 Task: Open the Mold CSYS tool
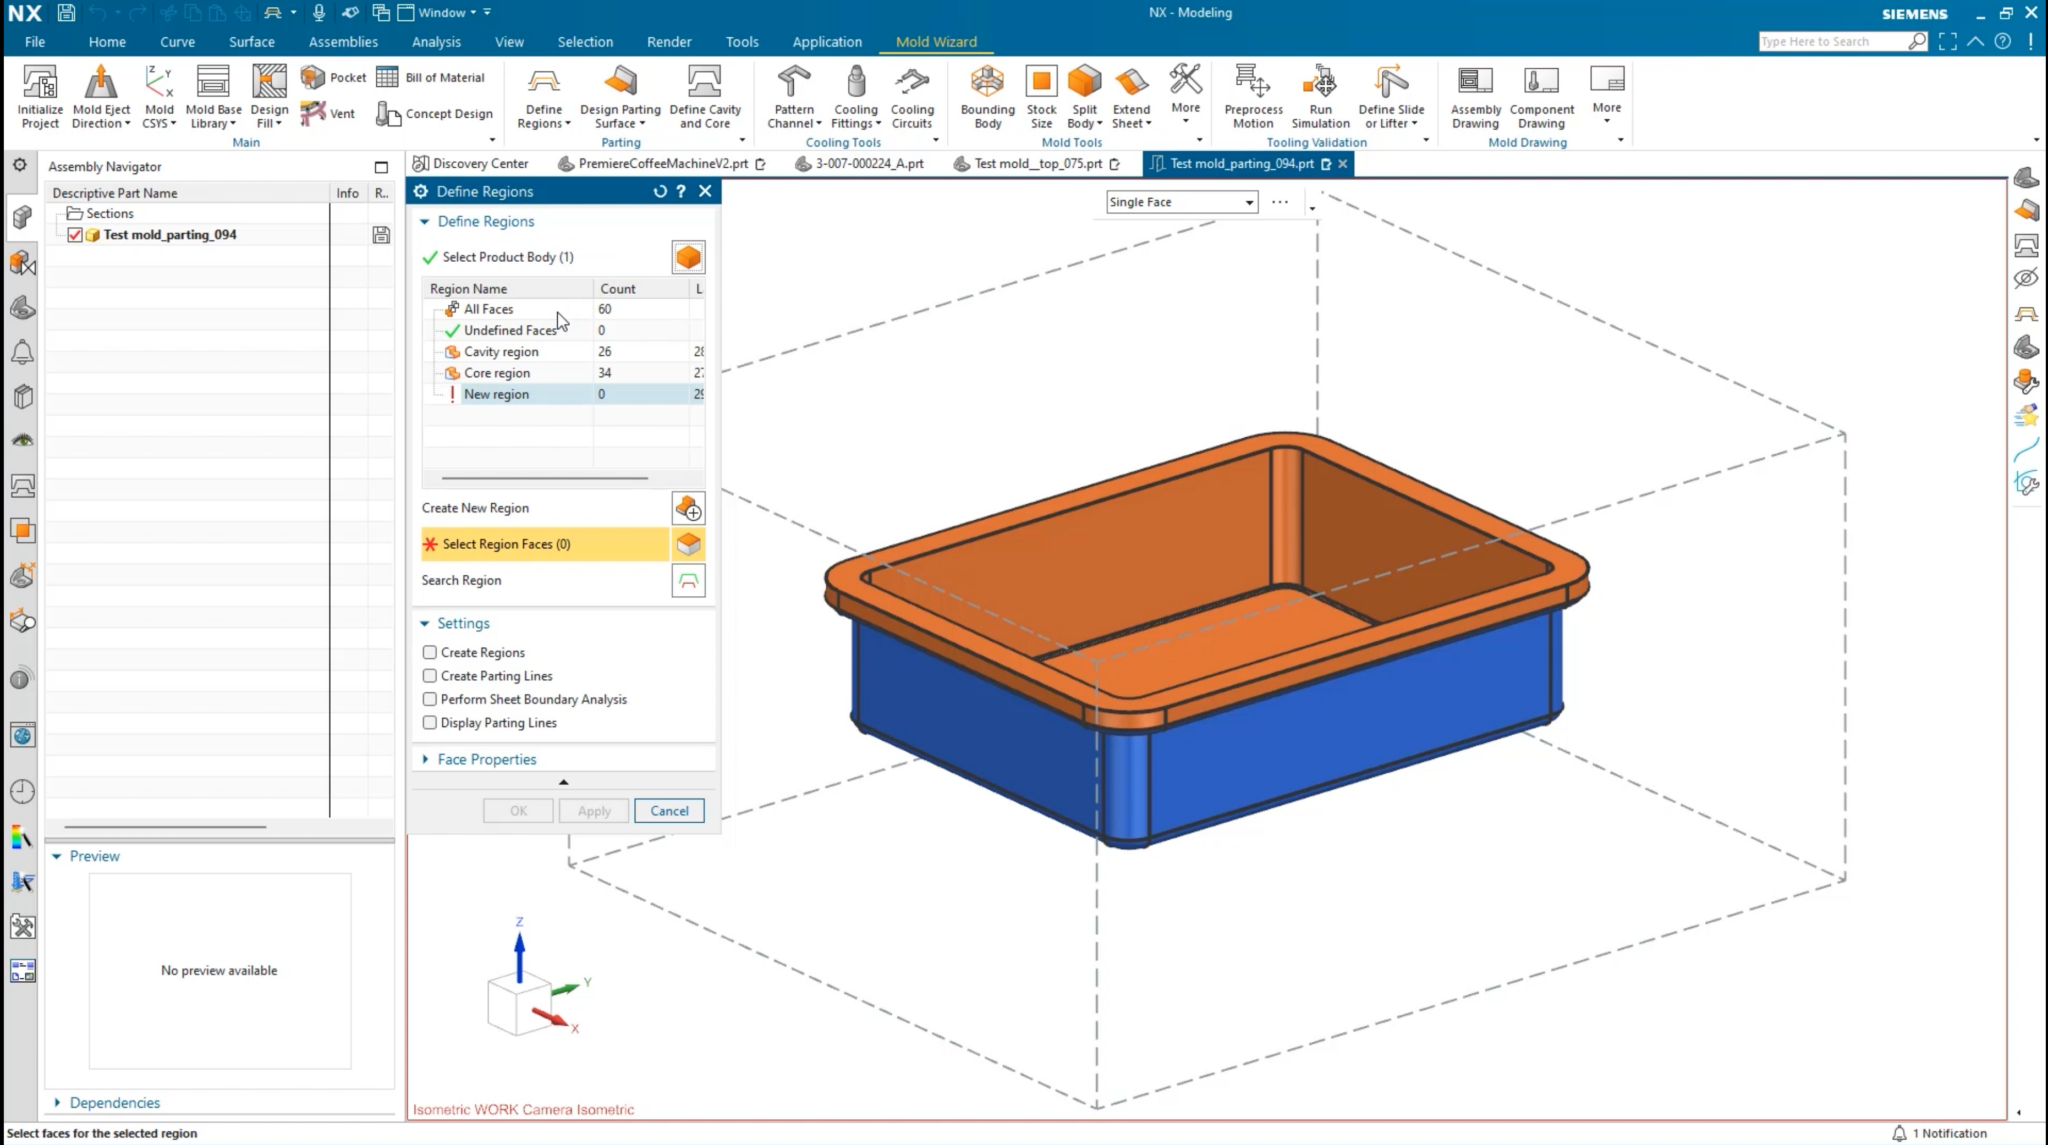tap(159, 95)
